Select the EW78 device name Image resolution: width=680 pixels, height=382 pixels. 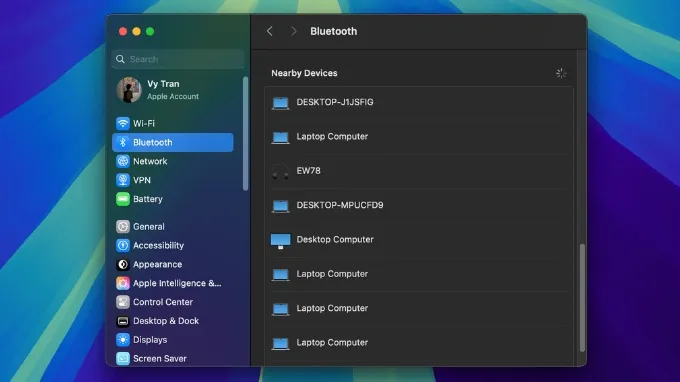coord(308,171)
